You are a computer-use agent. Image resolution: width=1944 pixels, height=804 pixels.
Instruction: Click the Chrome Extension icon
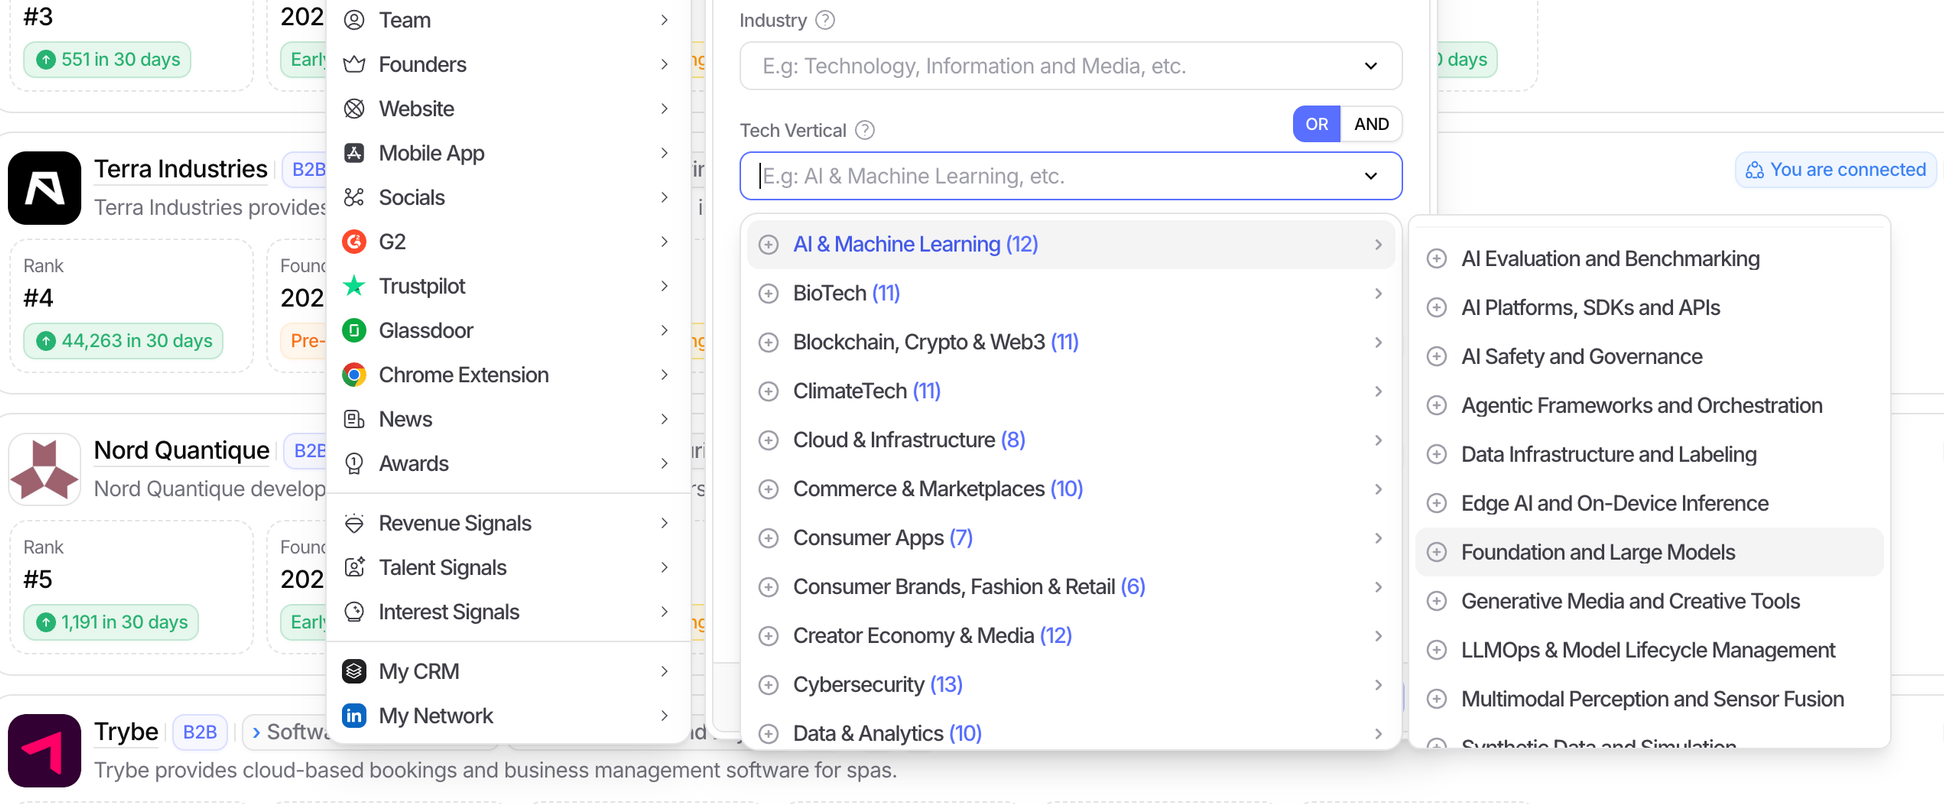pyautogui.click(x=354, y=375)
